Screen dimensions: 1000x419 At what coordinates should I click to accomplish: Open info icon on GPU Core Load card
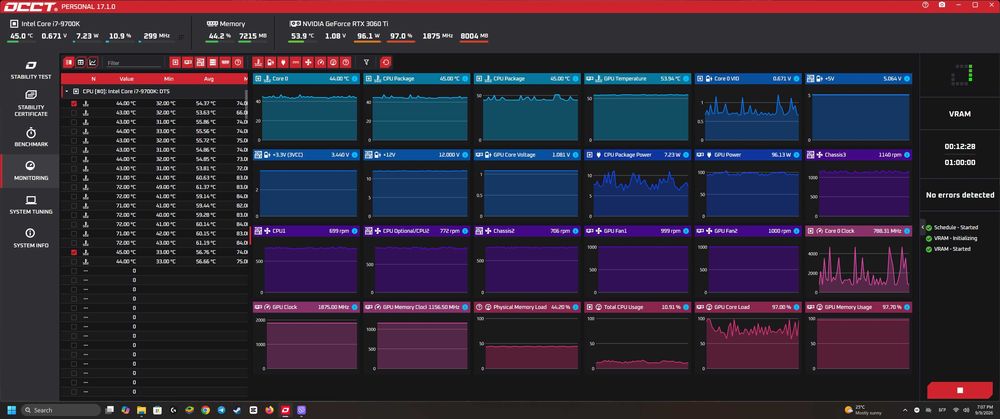click(x=797, y=307)
